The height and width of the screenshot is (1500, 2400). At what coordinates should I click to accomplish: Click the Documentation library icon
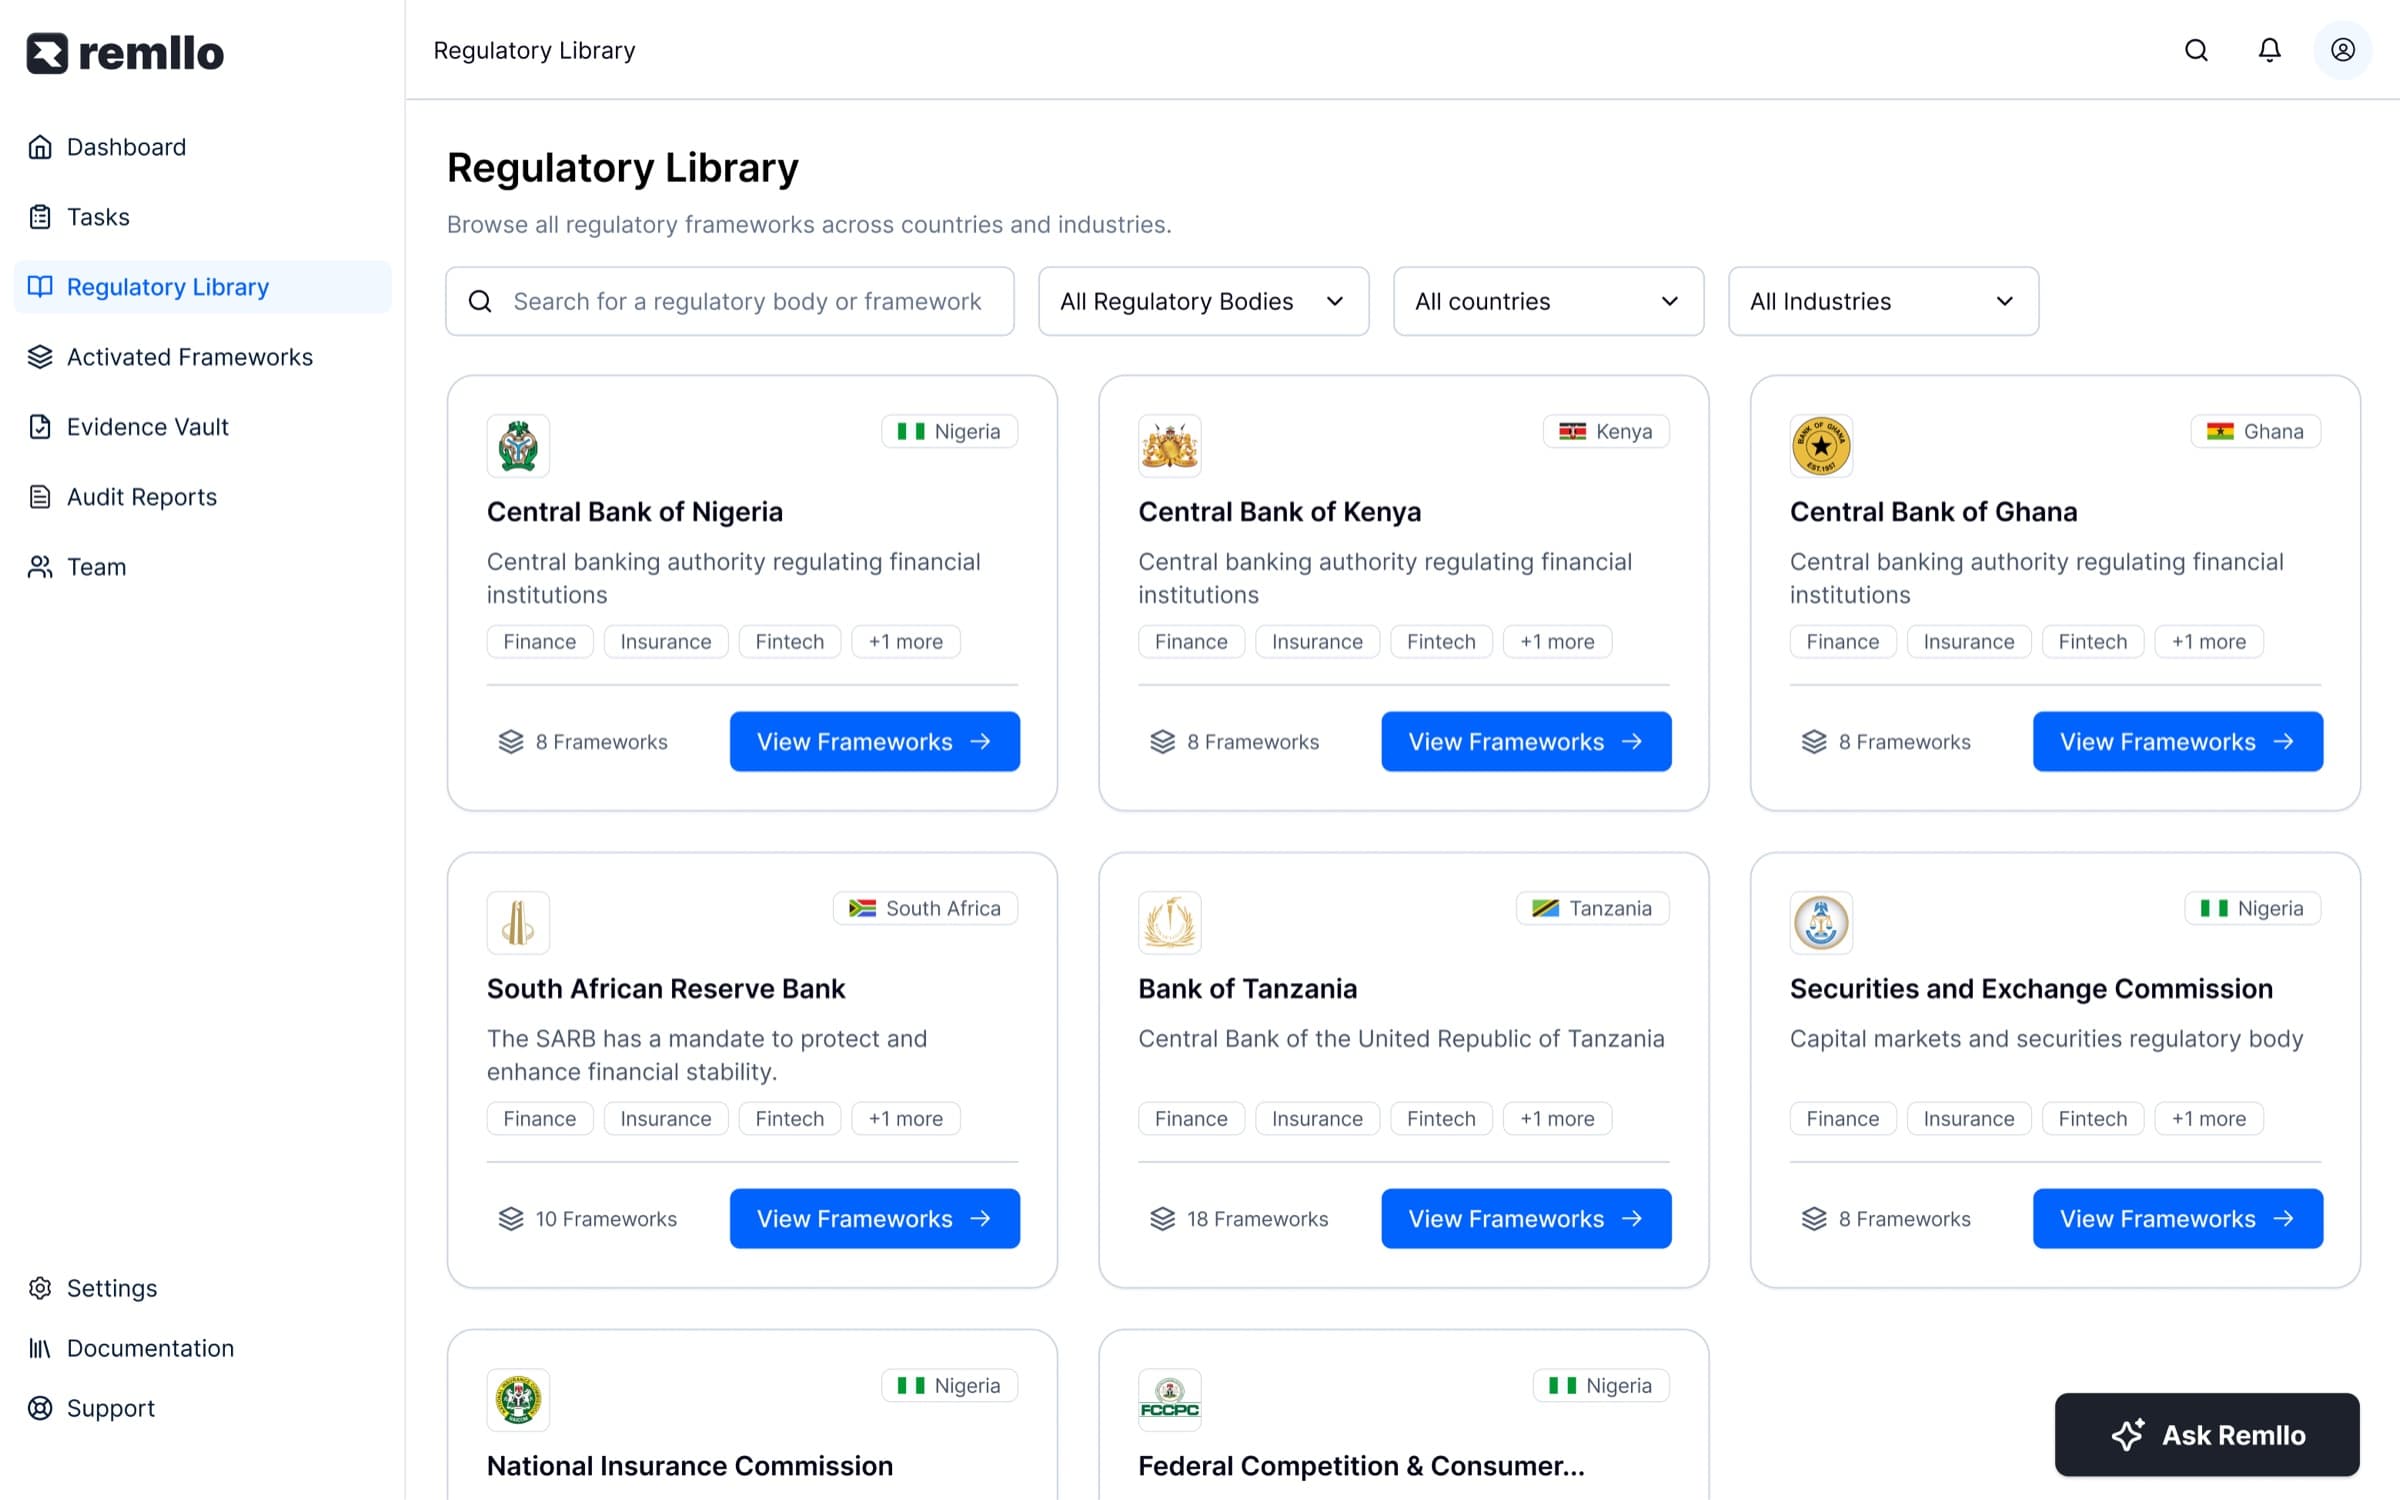coord(40,1348)
